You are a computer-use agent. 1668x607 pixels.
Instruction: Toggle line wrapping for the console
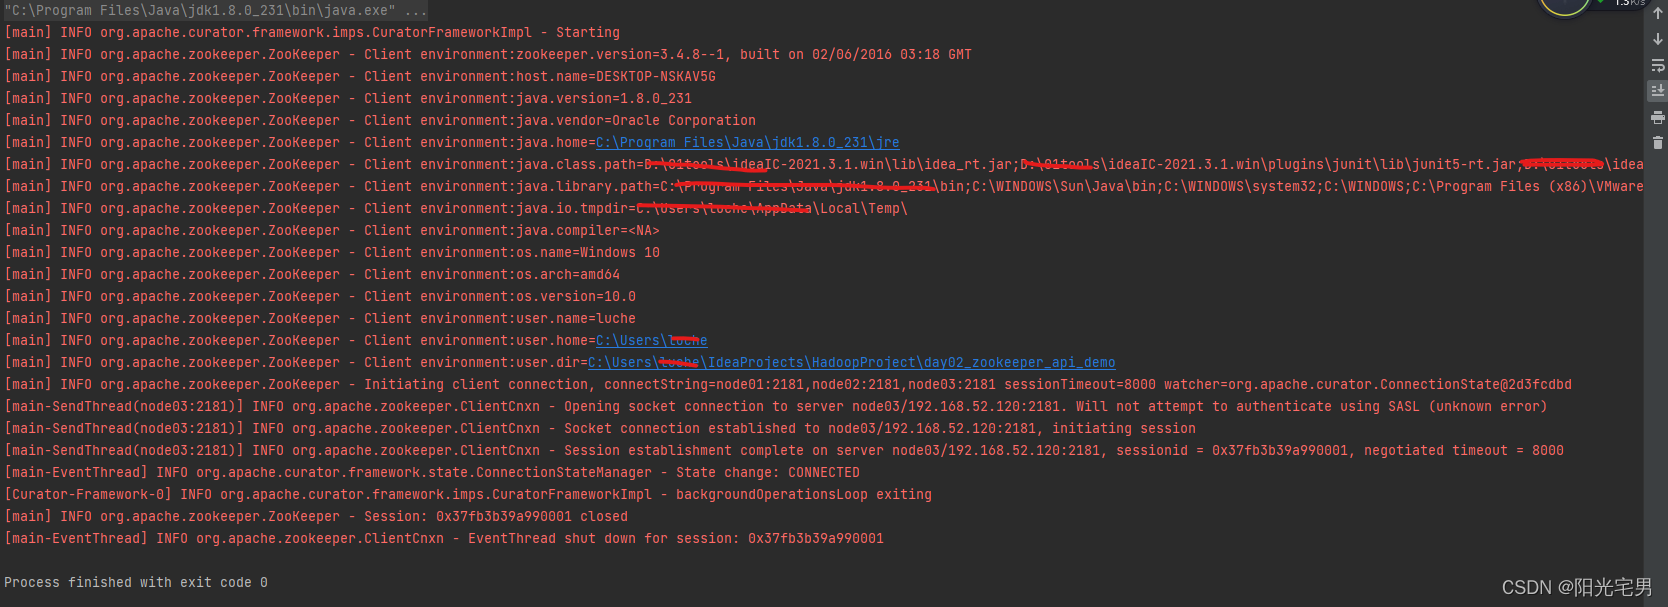(x=1657, y=65)
